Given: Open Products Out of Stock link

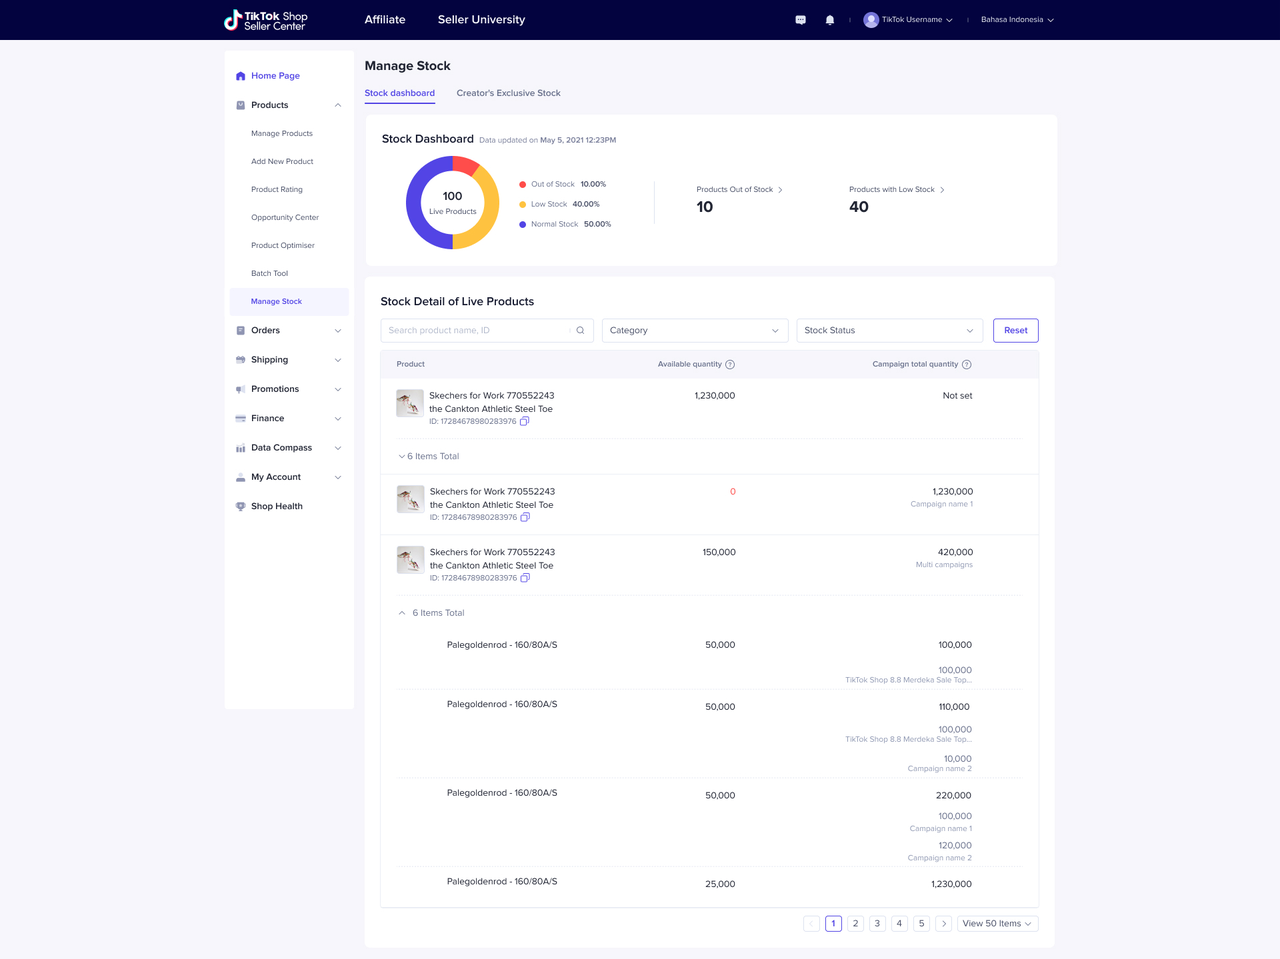Looking at the screenshot, I should pos(739,189).
